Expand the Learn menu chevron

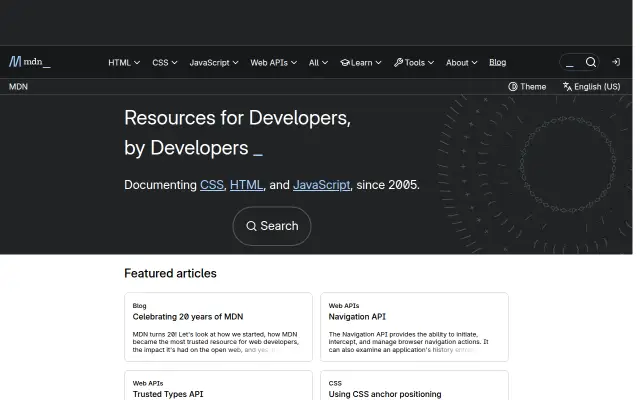point(378,62)
